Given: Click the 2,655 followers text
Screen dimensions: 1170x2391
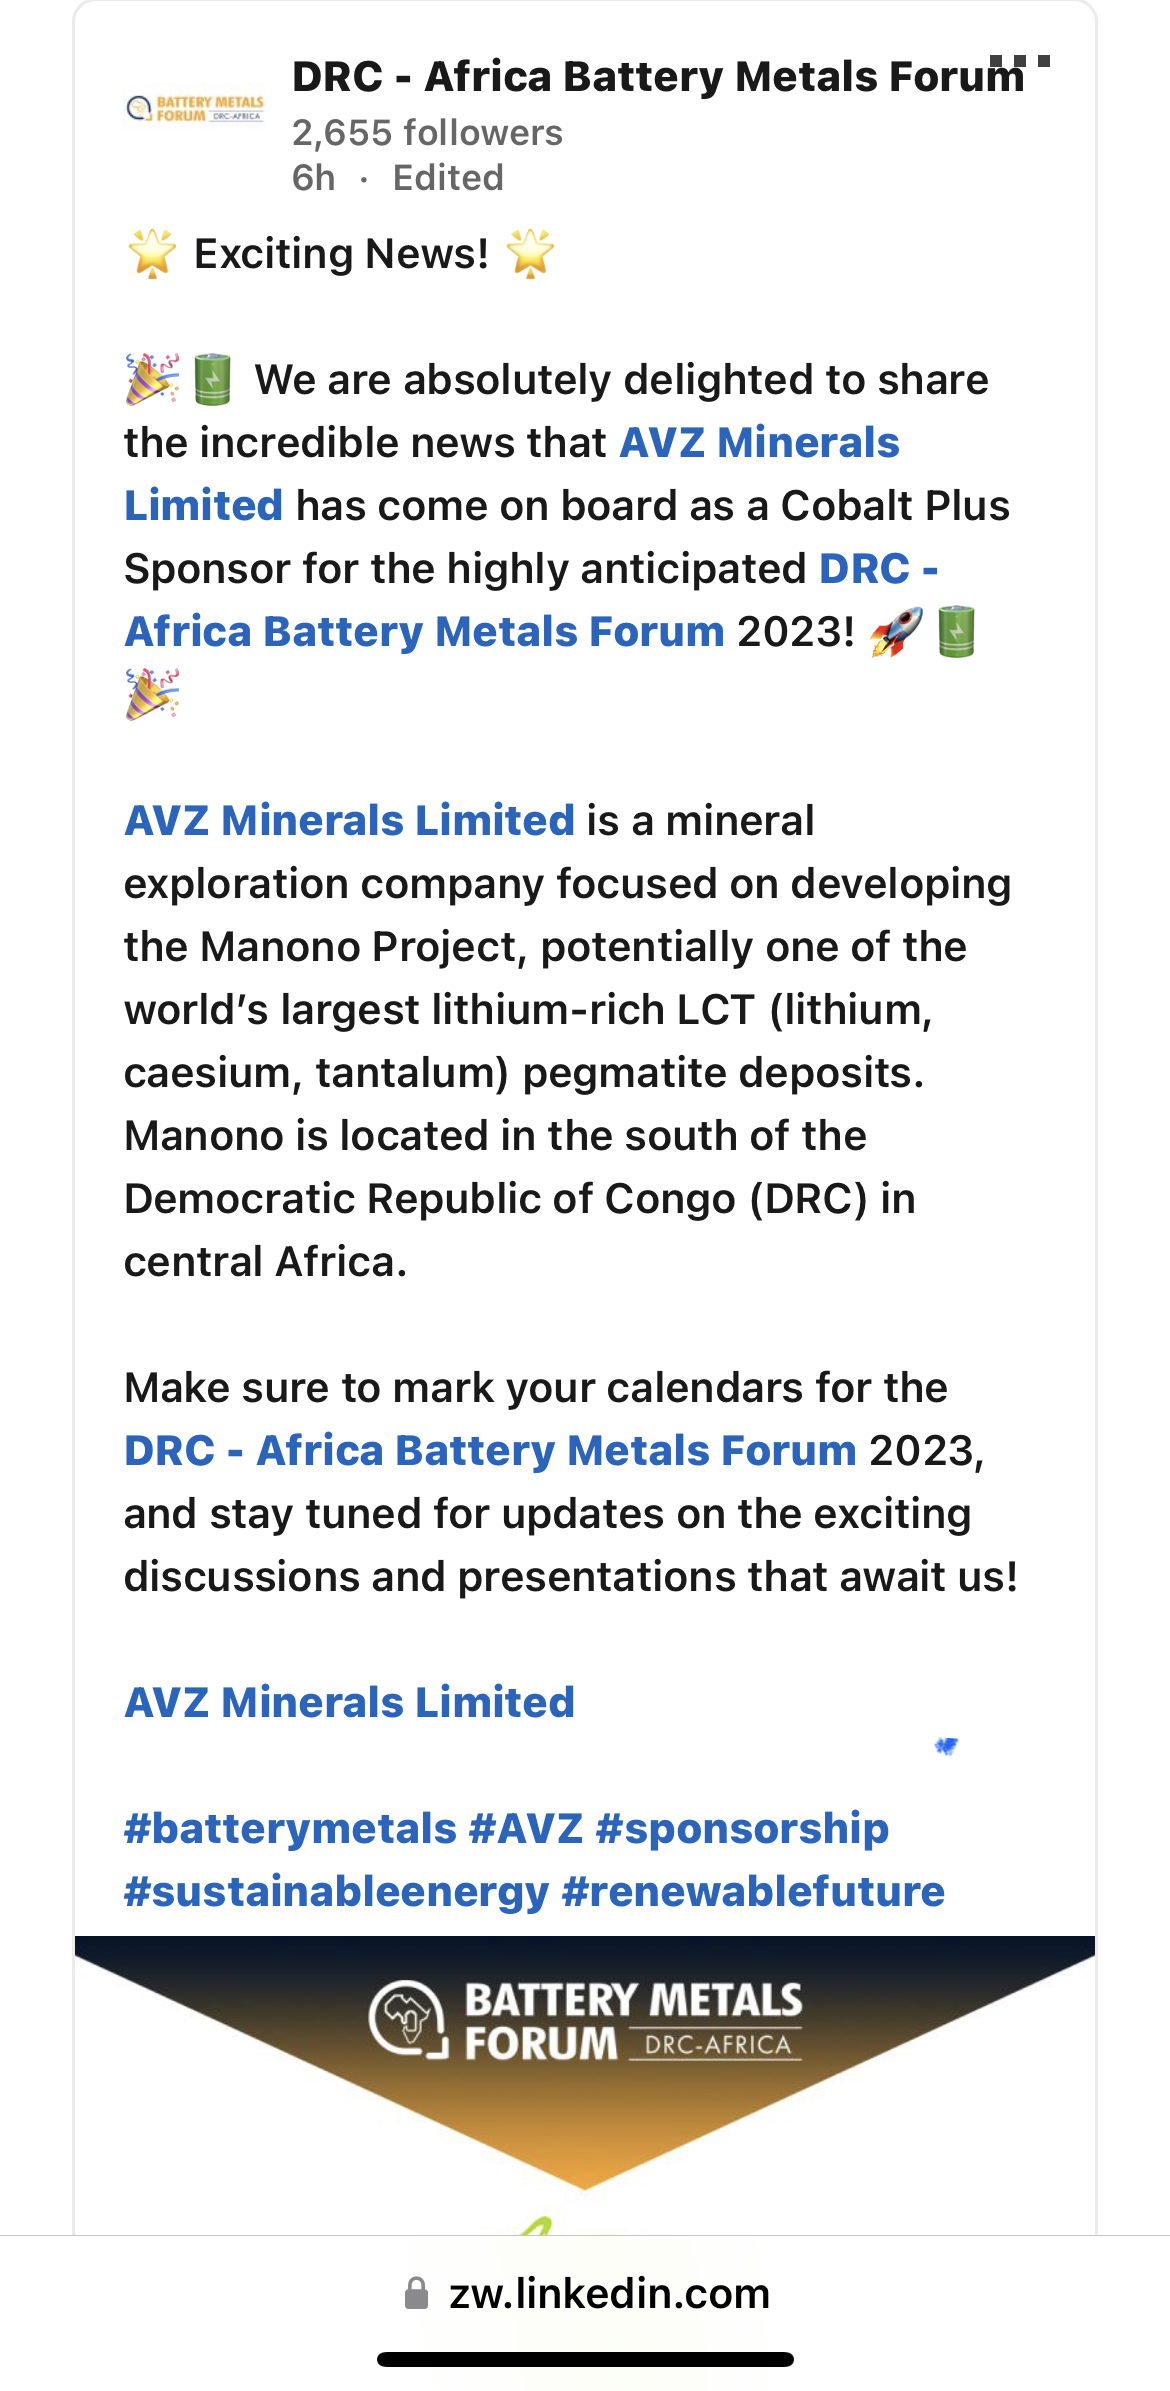Looking at the screenshot, I should pos(427,133).
